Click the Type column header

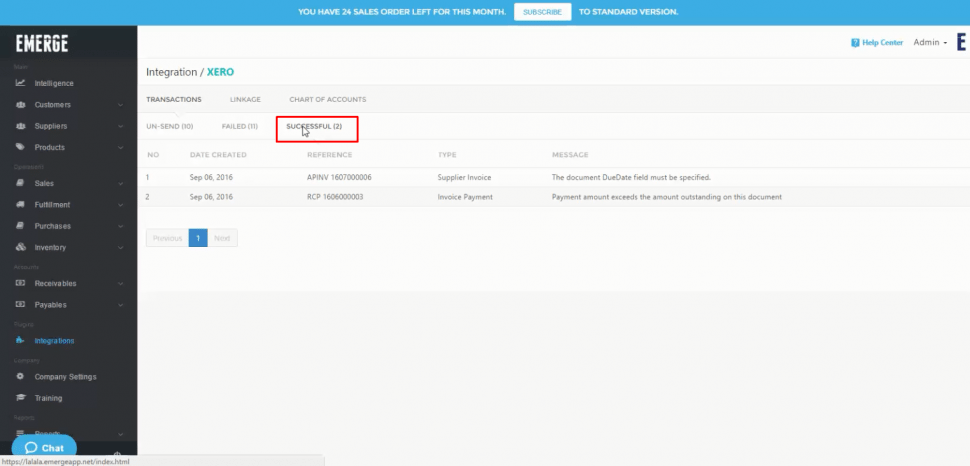pos(447,155)
